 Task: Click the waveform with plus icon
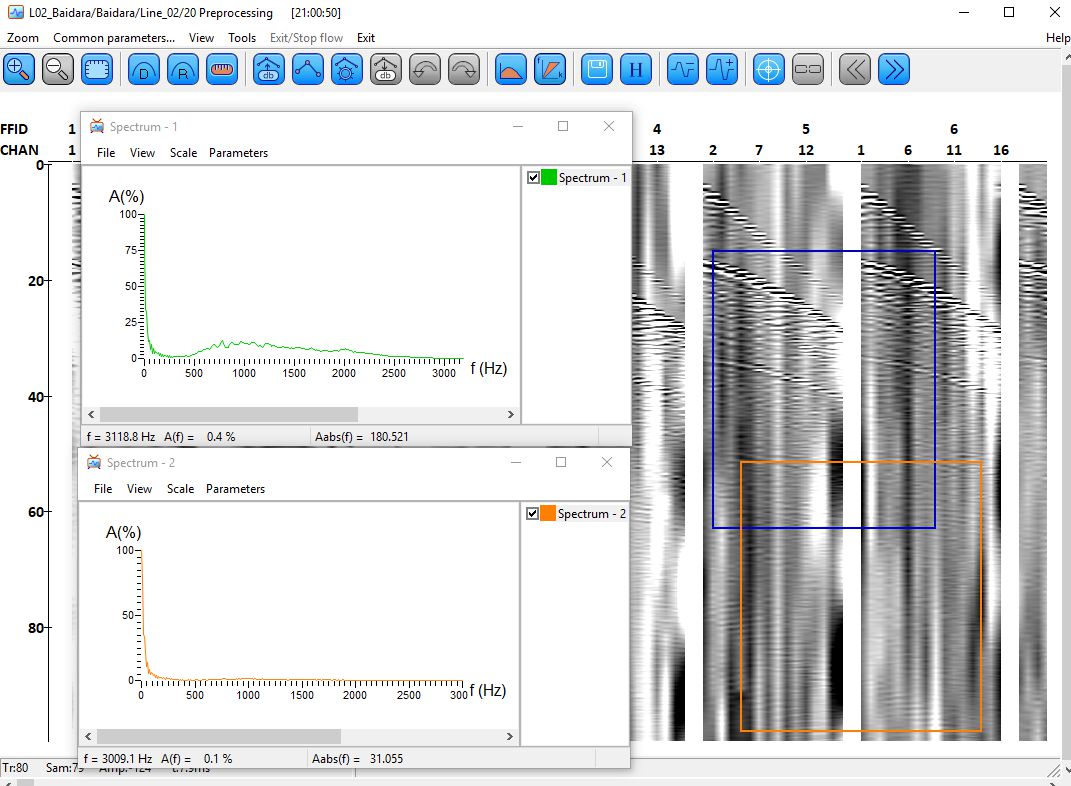[x=722, y=69]
